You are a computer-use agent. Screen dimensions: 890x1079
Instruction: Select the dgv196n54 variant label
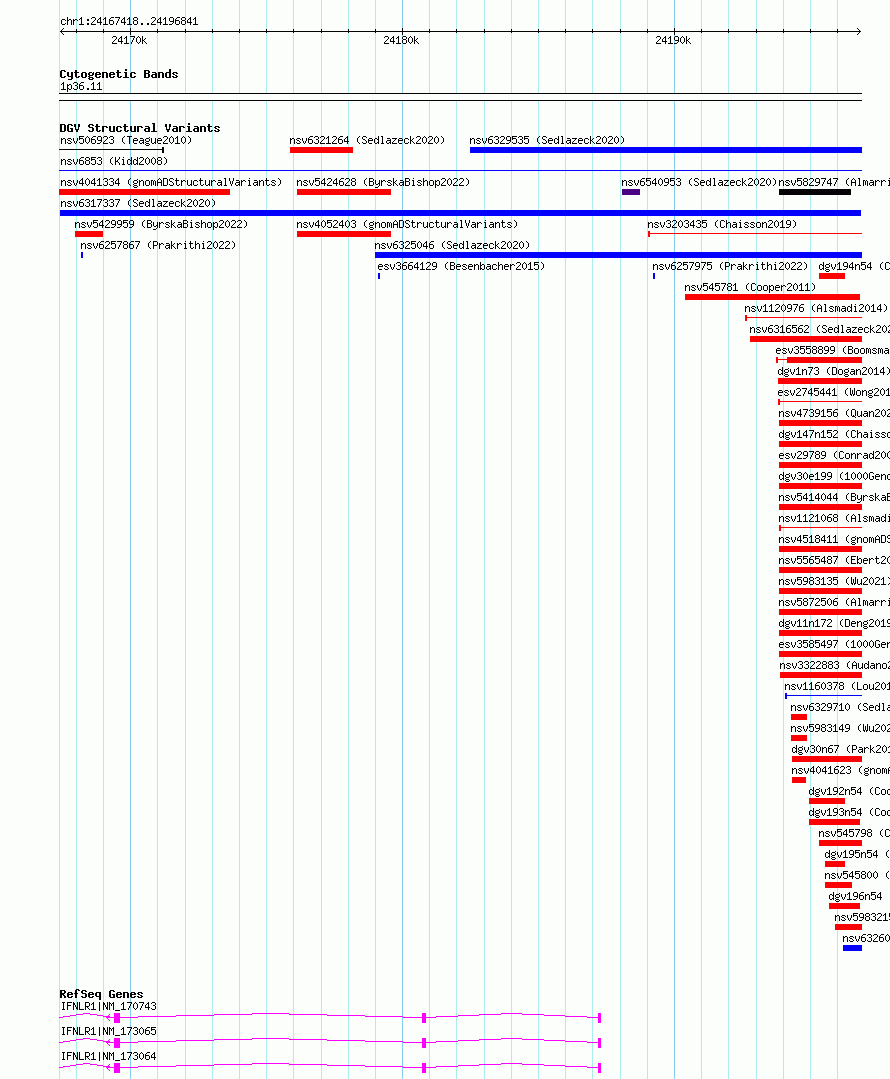point(855,896)
